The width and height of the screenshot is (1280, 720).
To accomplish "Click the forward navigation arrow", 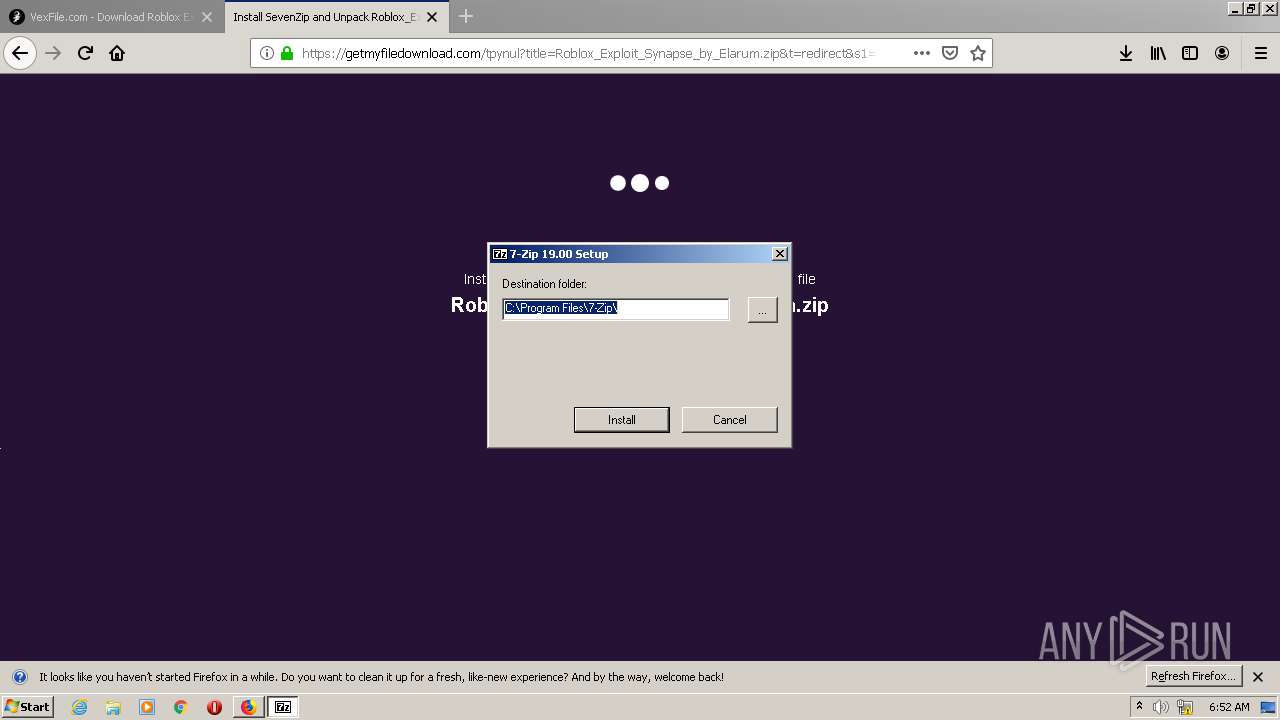I will click(x=53, y=53).
